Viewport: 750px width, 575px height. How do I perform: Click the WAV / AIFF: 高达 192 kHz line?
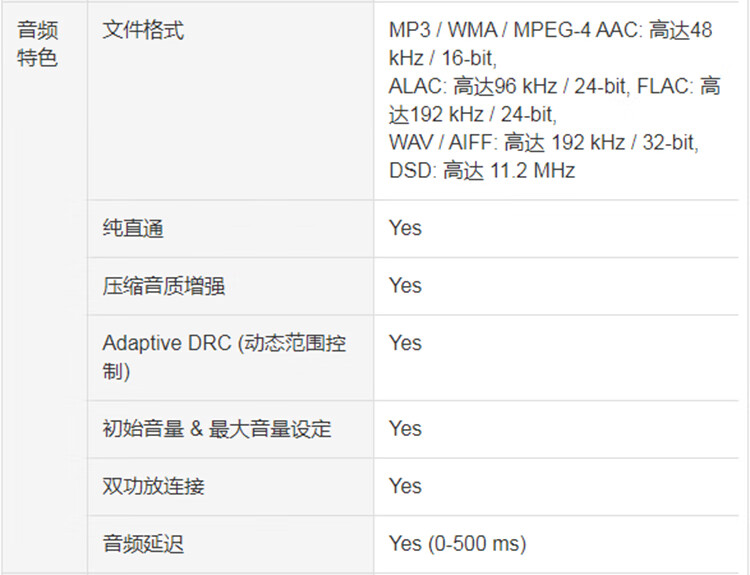(x=544, y=143)
